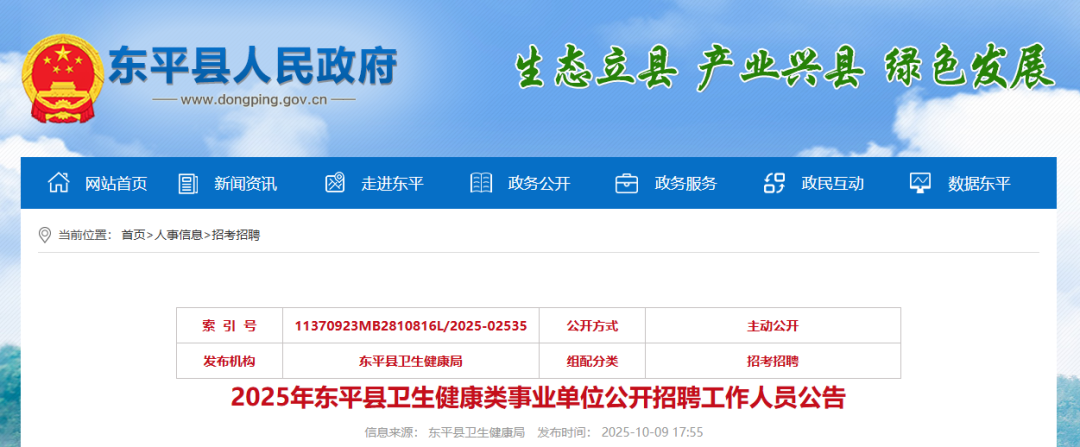
Task: Open the 网站首页 menu item
Action: pyautogui.click(x=116, y=184)
